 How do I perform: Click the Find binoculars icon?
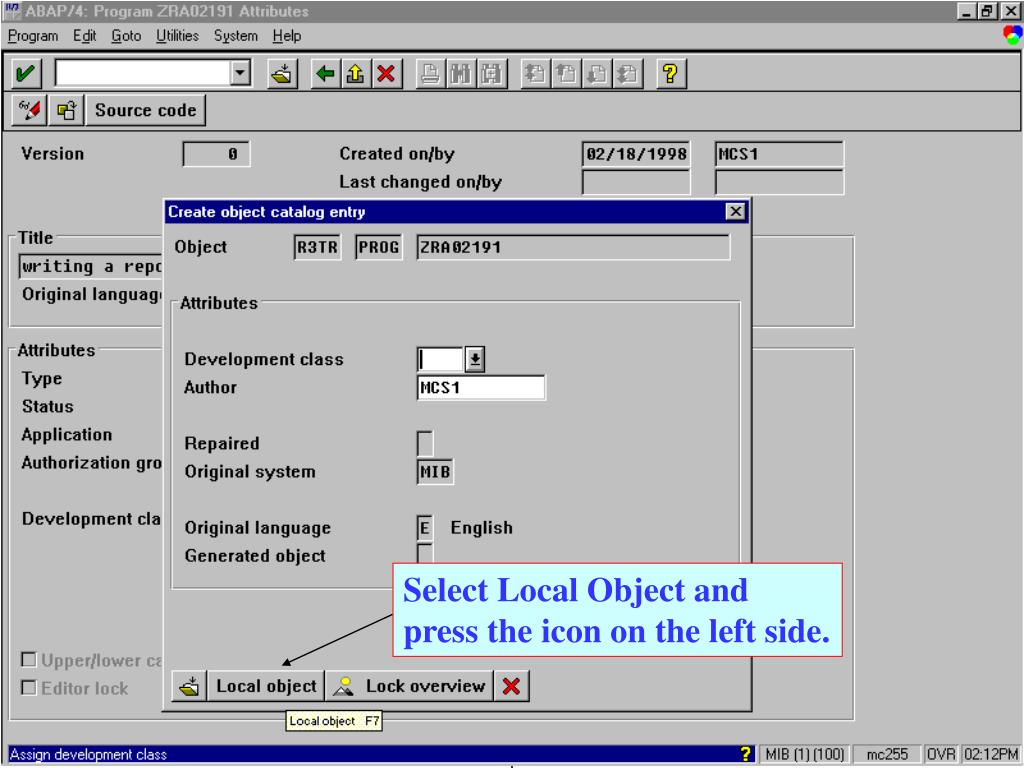[460, 73]
